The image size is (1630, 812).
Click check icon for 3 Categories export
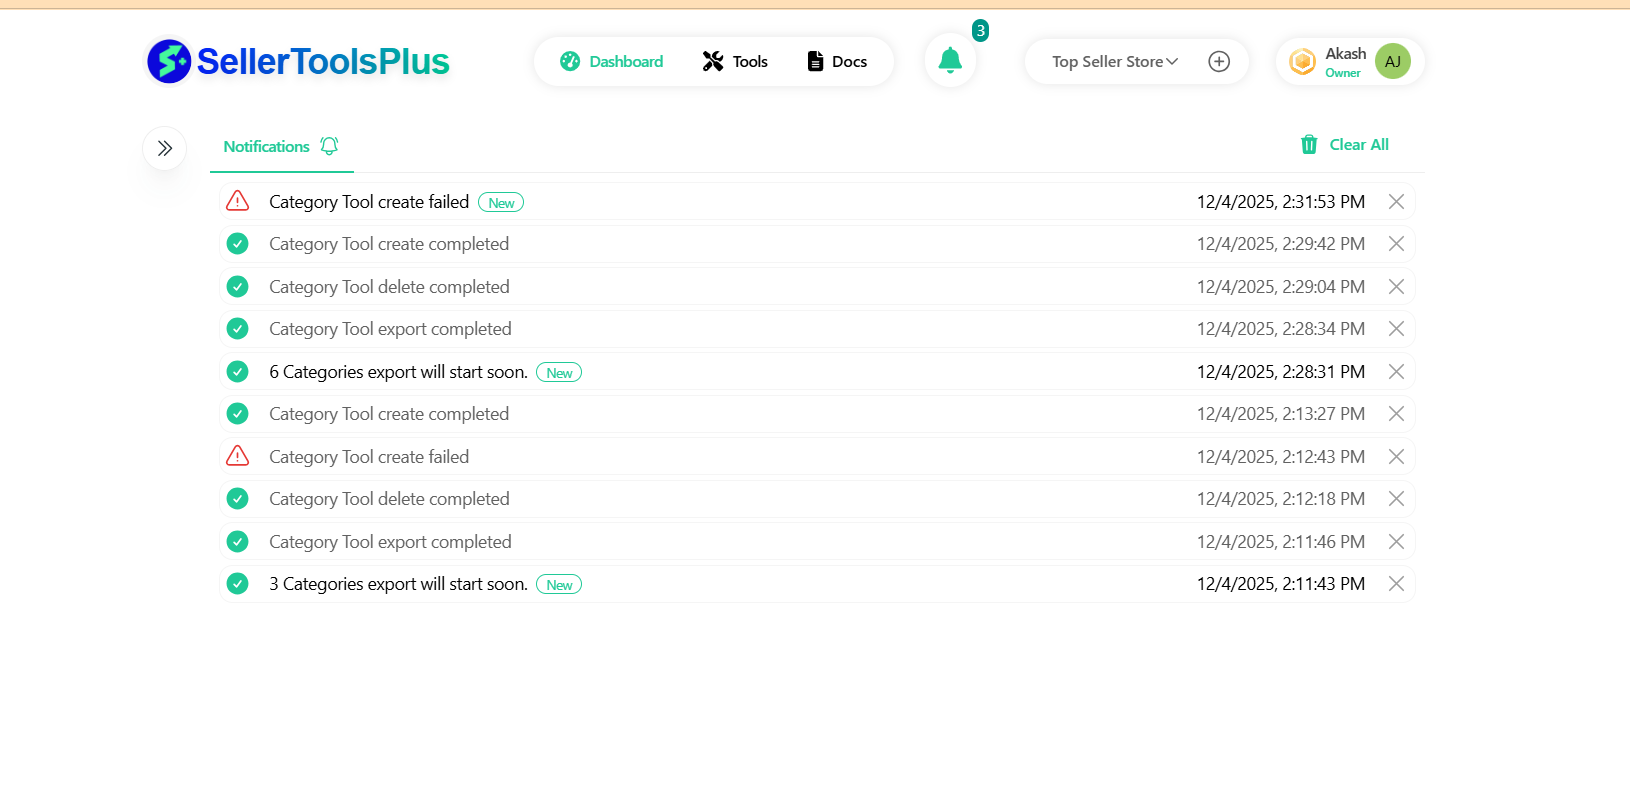(238, 584)
